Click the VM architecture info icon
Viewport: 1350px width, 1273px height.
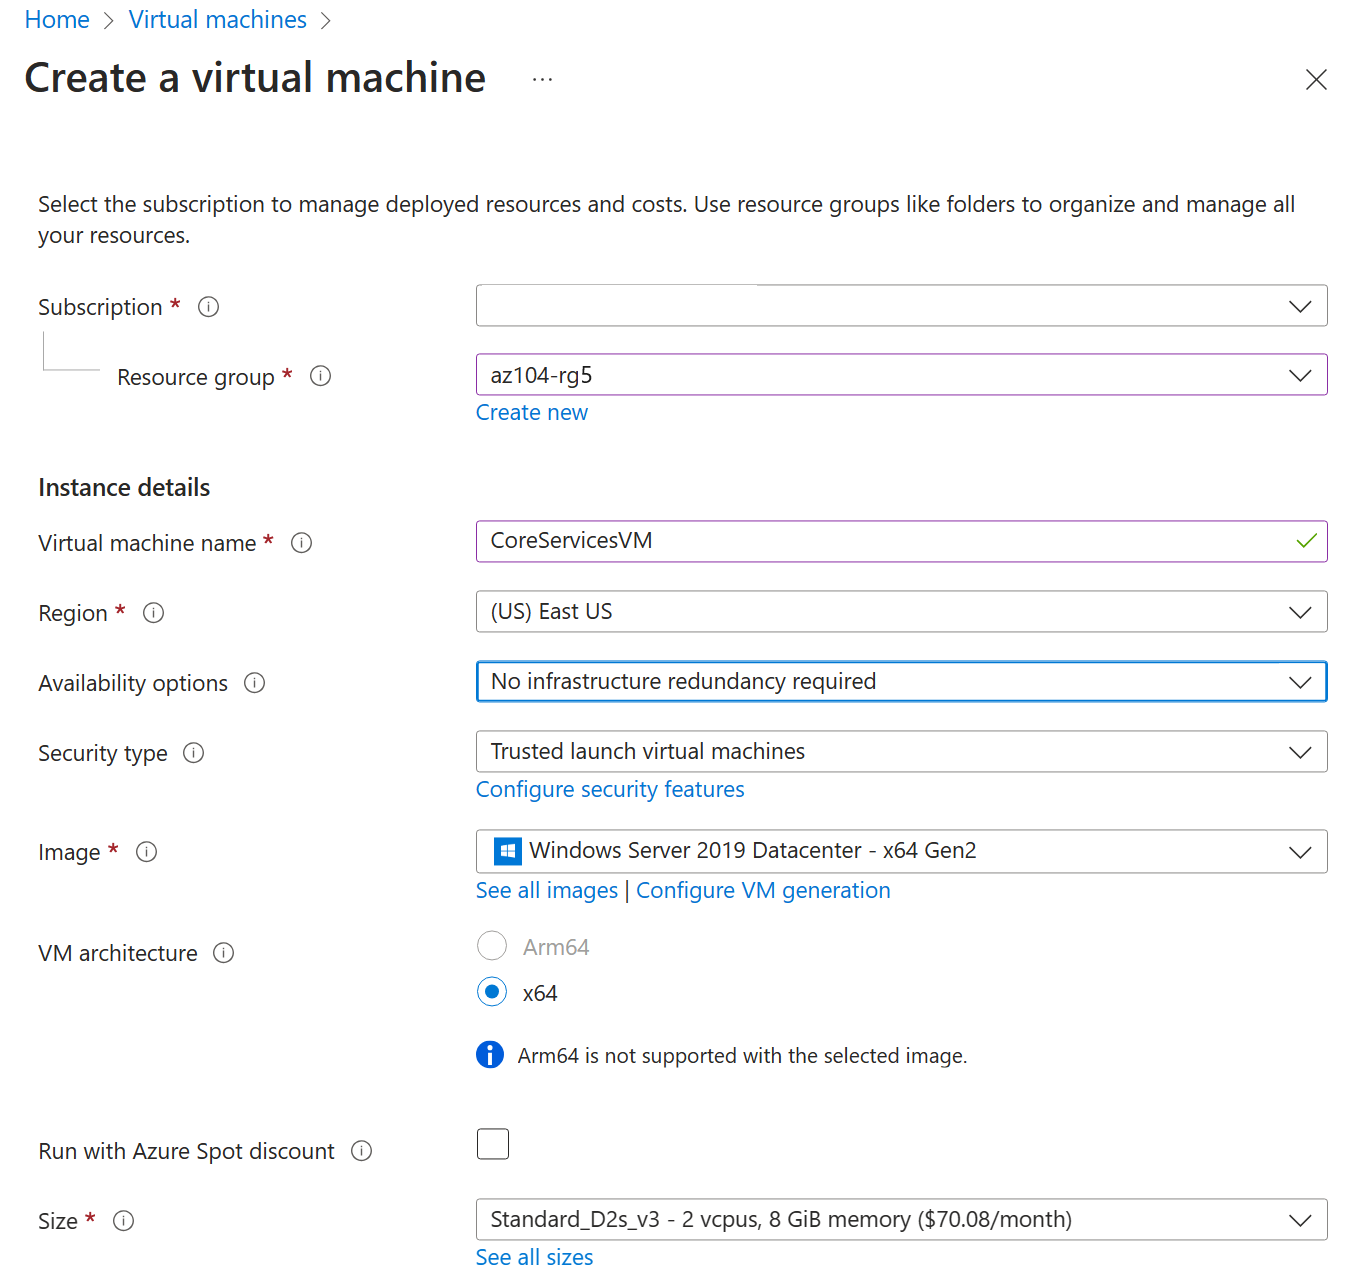[x=223, y=953]
